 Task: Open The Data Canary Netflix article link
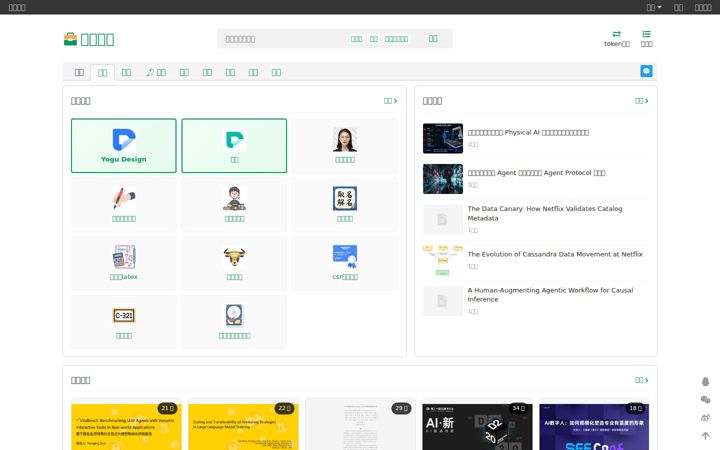(x=545, y=214)
